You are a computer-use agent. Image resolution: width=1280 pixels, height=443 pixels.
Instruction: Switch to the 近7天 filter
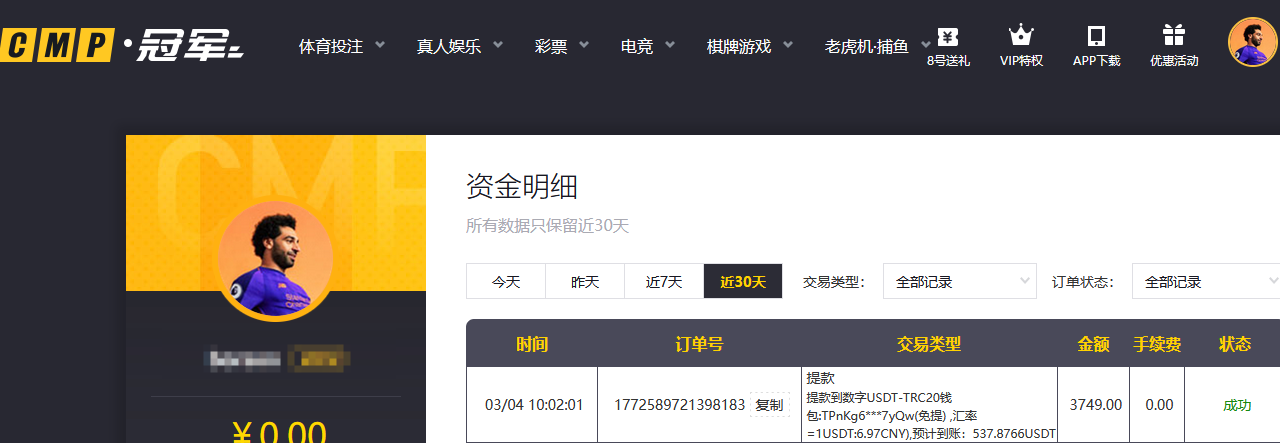(664, 282)
